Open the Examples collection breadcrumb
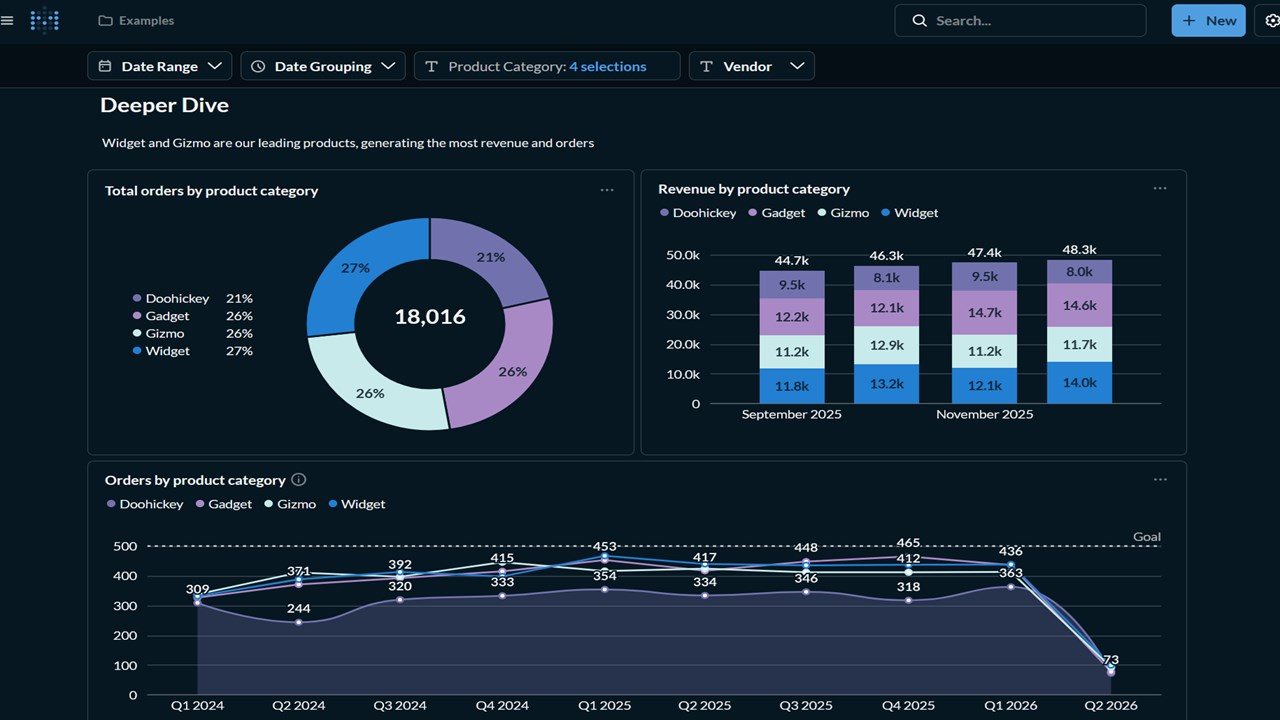Viewport: 1280px width, 720px height. (146, 21)
